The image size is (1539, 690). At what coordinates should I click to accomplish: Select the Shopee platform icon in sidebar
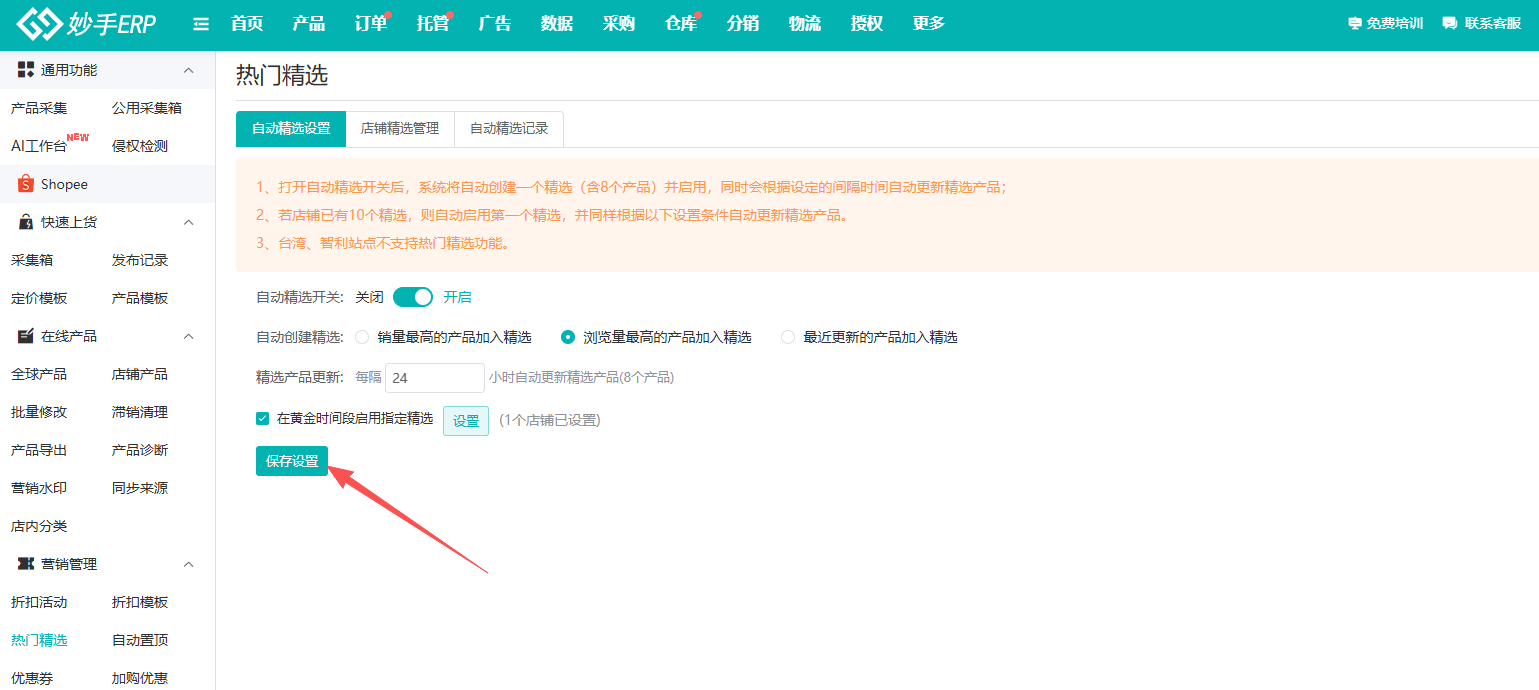[24, 184]
